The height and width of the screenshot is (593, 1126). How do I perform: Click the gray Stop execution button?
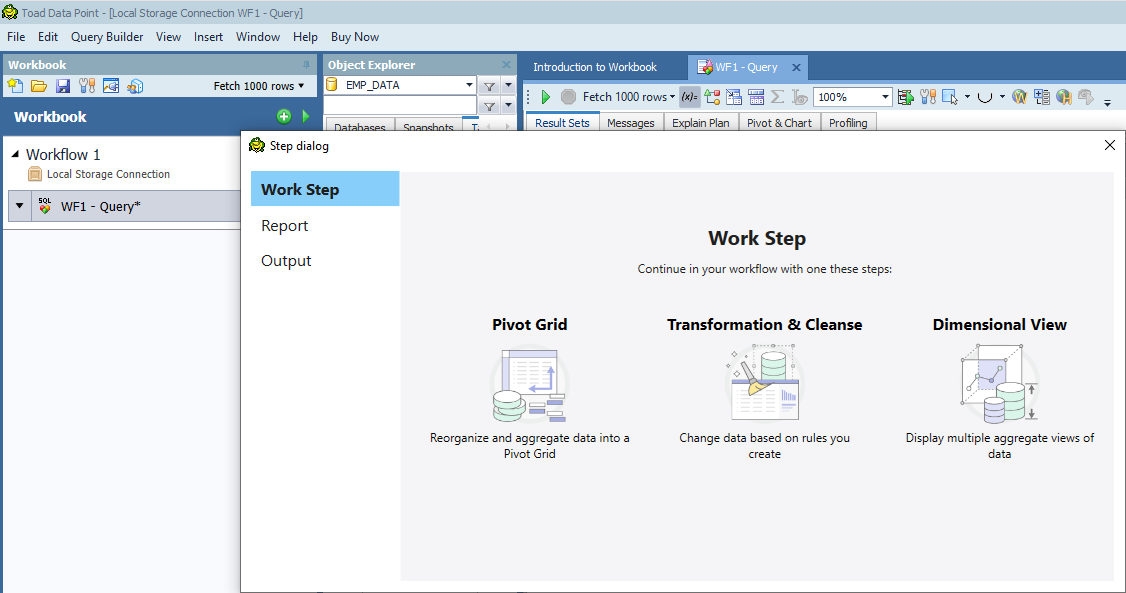[568, 97]
